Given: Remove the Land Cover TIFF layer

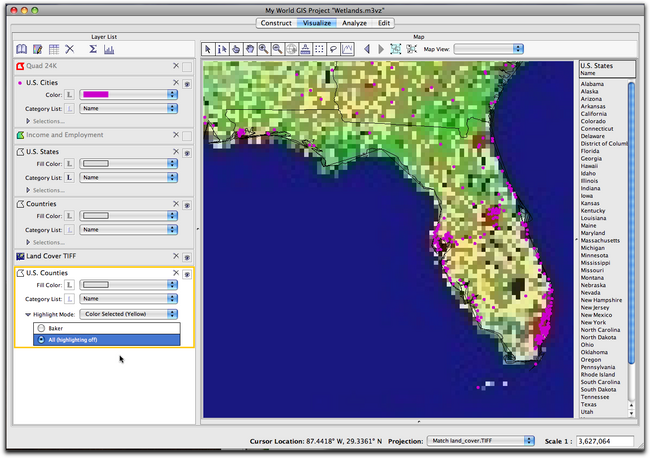Looking at the screenshot, I should point(175,256).
